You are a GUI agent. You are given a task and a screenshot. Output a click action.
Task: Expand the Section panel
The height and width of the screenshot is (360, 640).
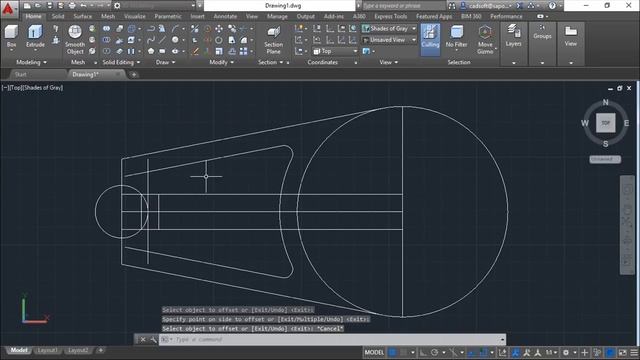pyautogui.click(x=270, y=62)
